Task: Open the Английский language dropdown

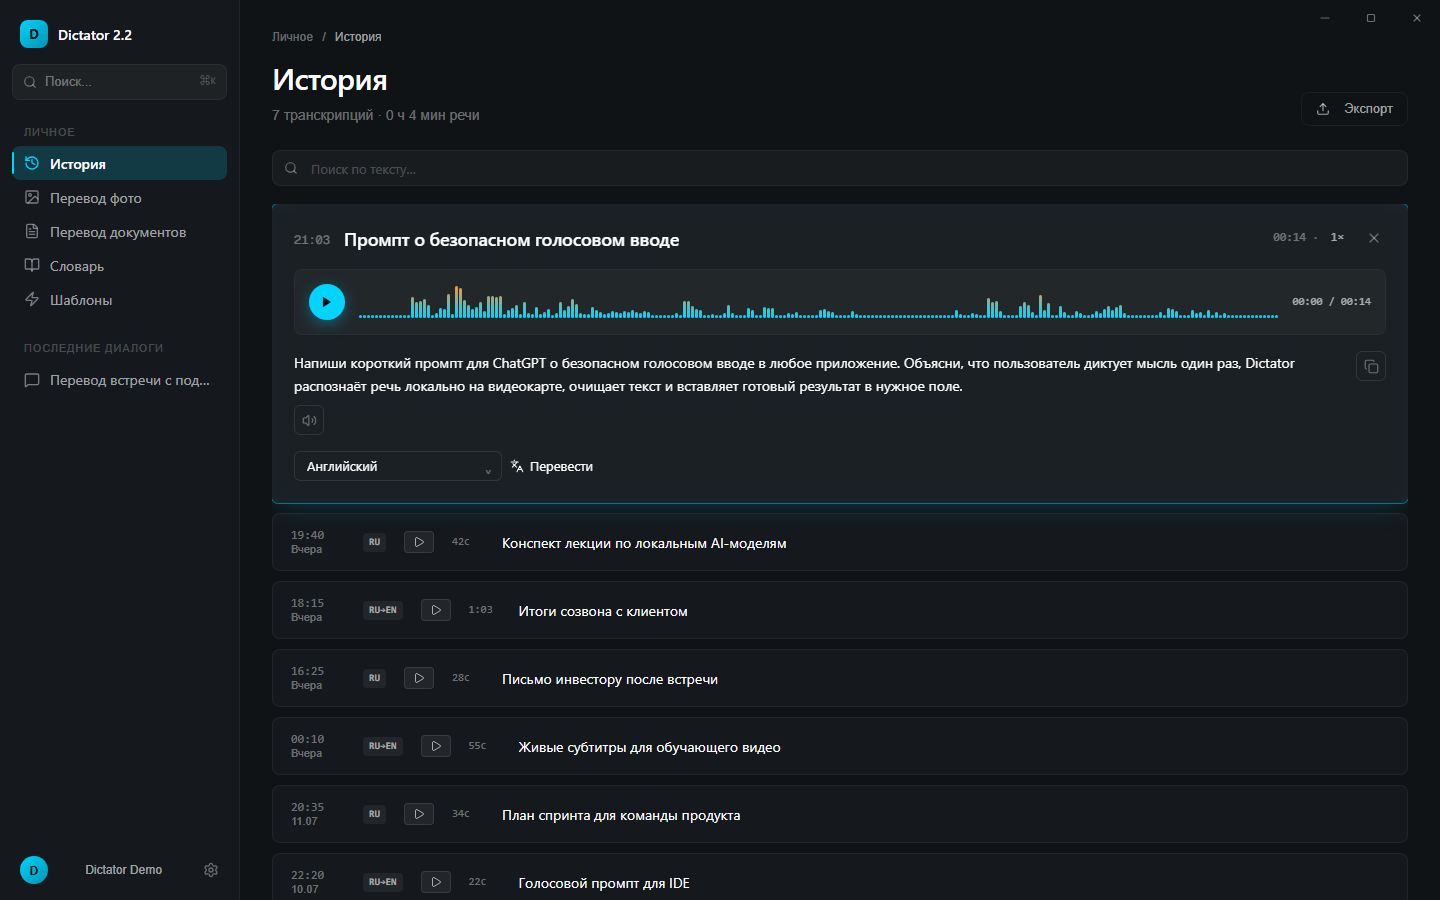Action: coord(398,466)
